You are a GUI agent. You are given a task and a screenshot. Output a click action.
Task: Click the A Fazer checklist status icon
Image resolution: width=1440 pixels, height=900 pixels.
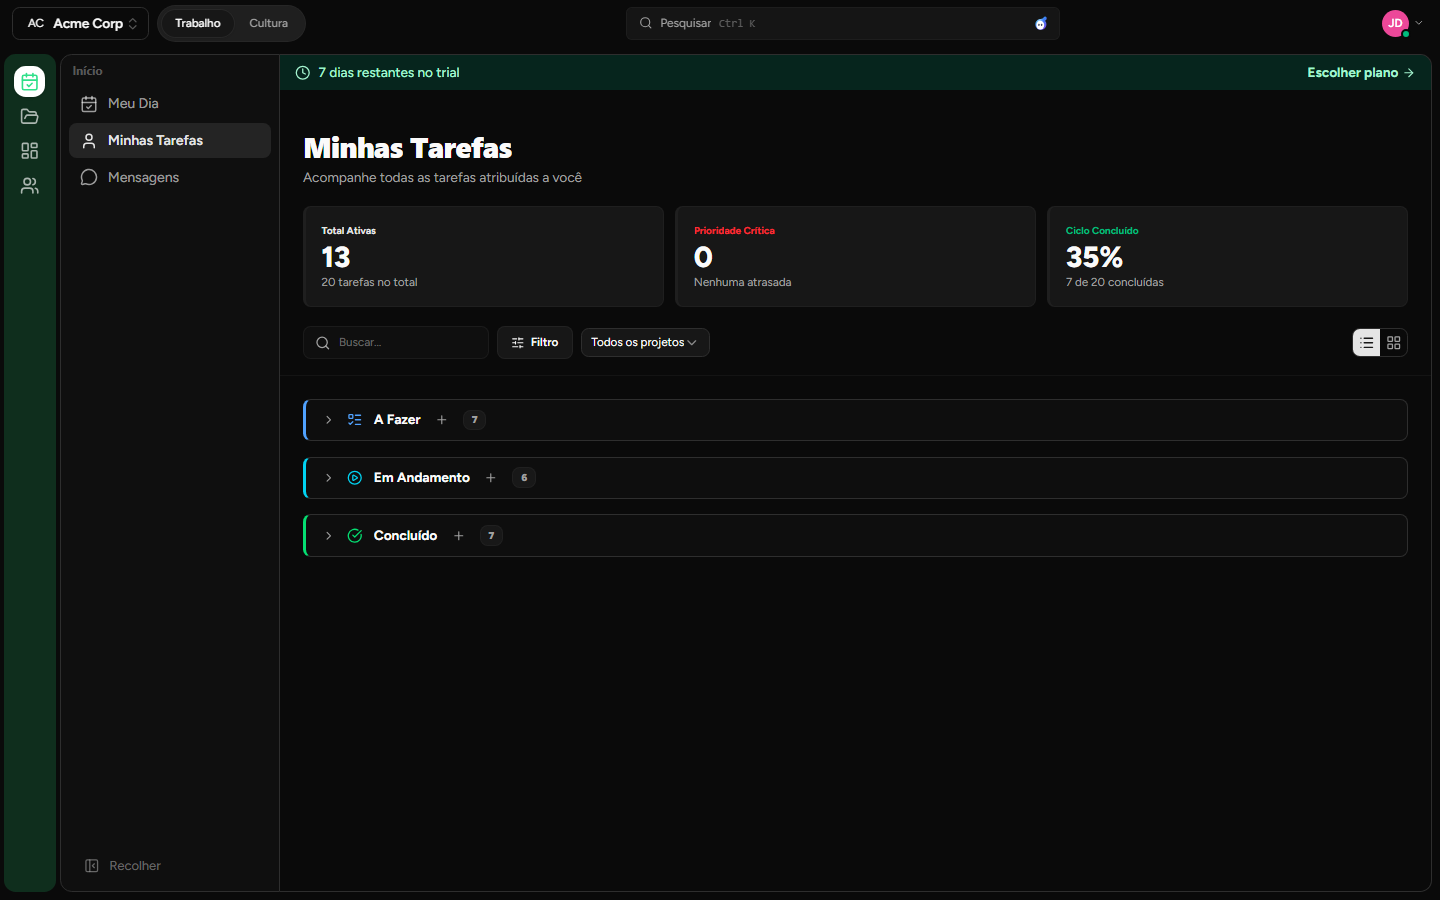(355, 420)
